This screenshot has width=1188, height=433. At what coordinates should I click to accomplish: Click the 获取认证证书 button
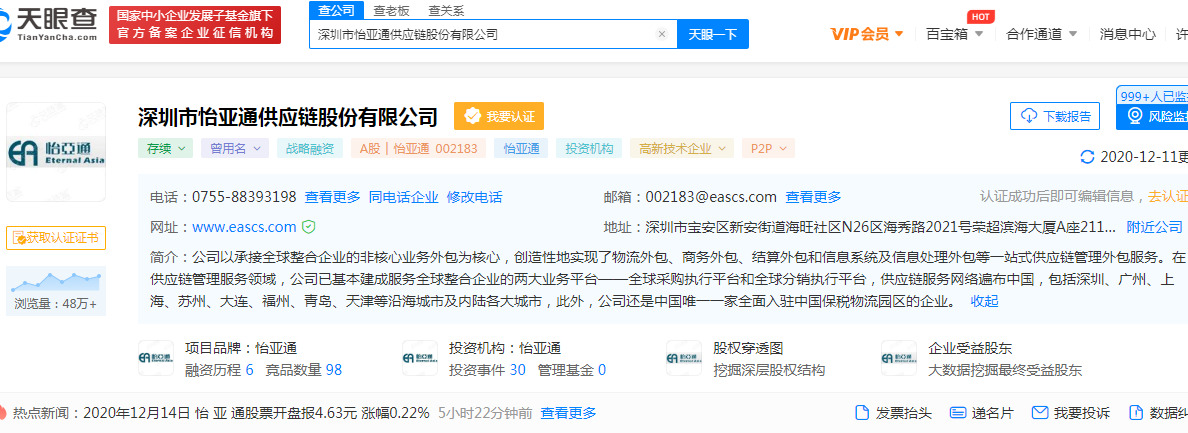tap(56, 238)
